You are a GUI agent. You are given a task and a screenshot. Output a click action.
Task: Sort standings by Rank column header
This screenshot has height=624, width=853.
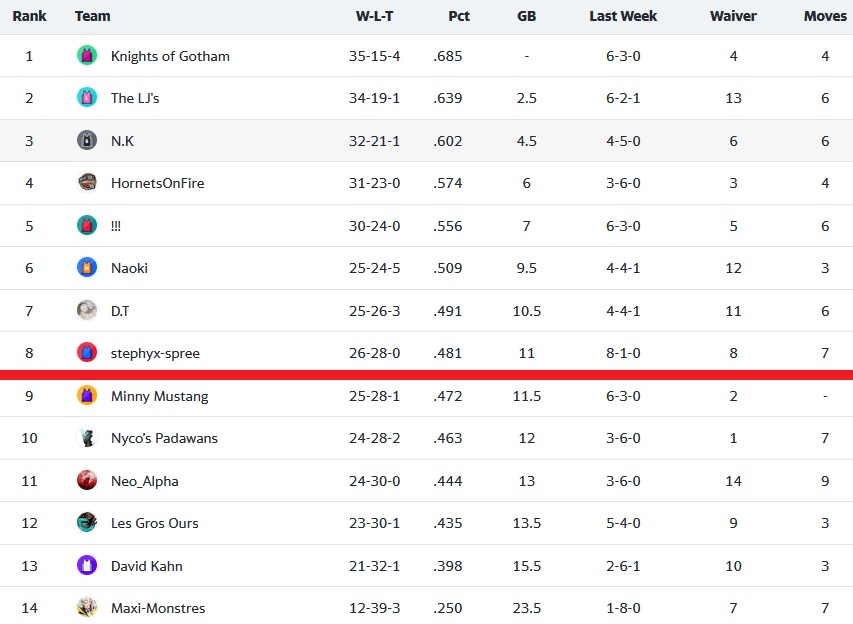[29, 16]
